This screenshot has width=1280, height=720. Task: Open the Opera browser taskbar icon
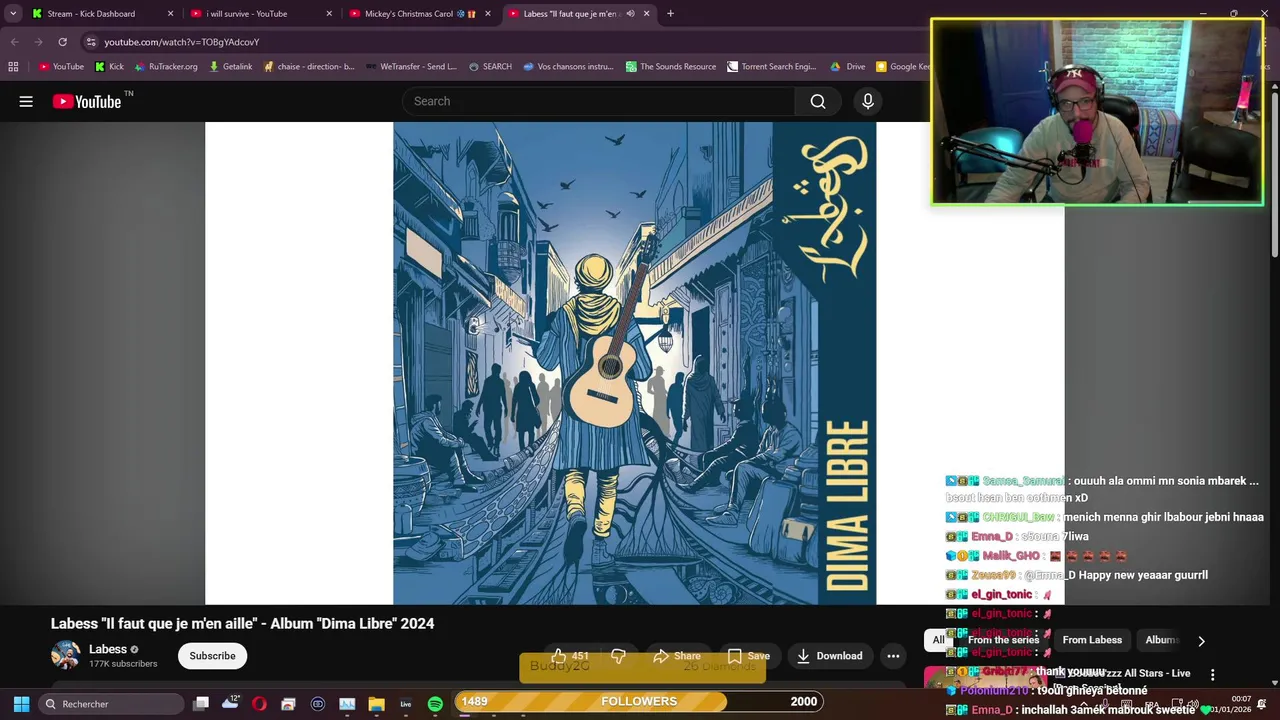[x=259, y=704]
